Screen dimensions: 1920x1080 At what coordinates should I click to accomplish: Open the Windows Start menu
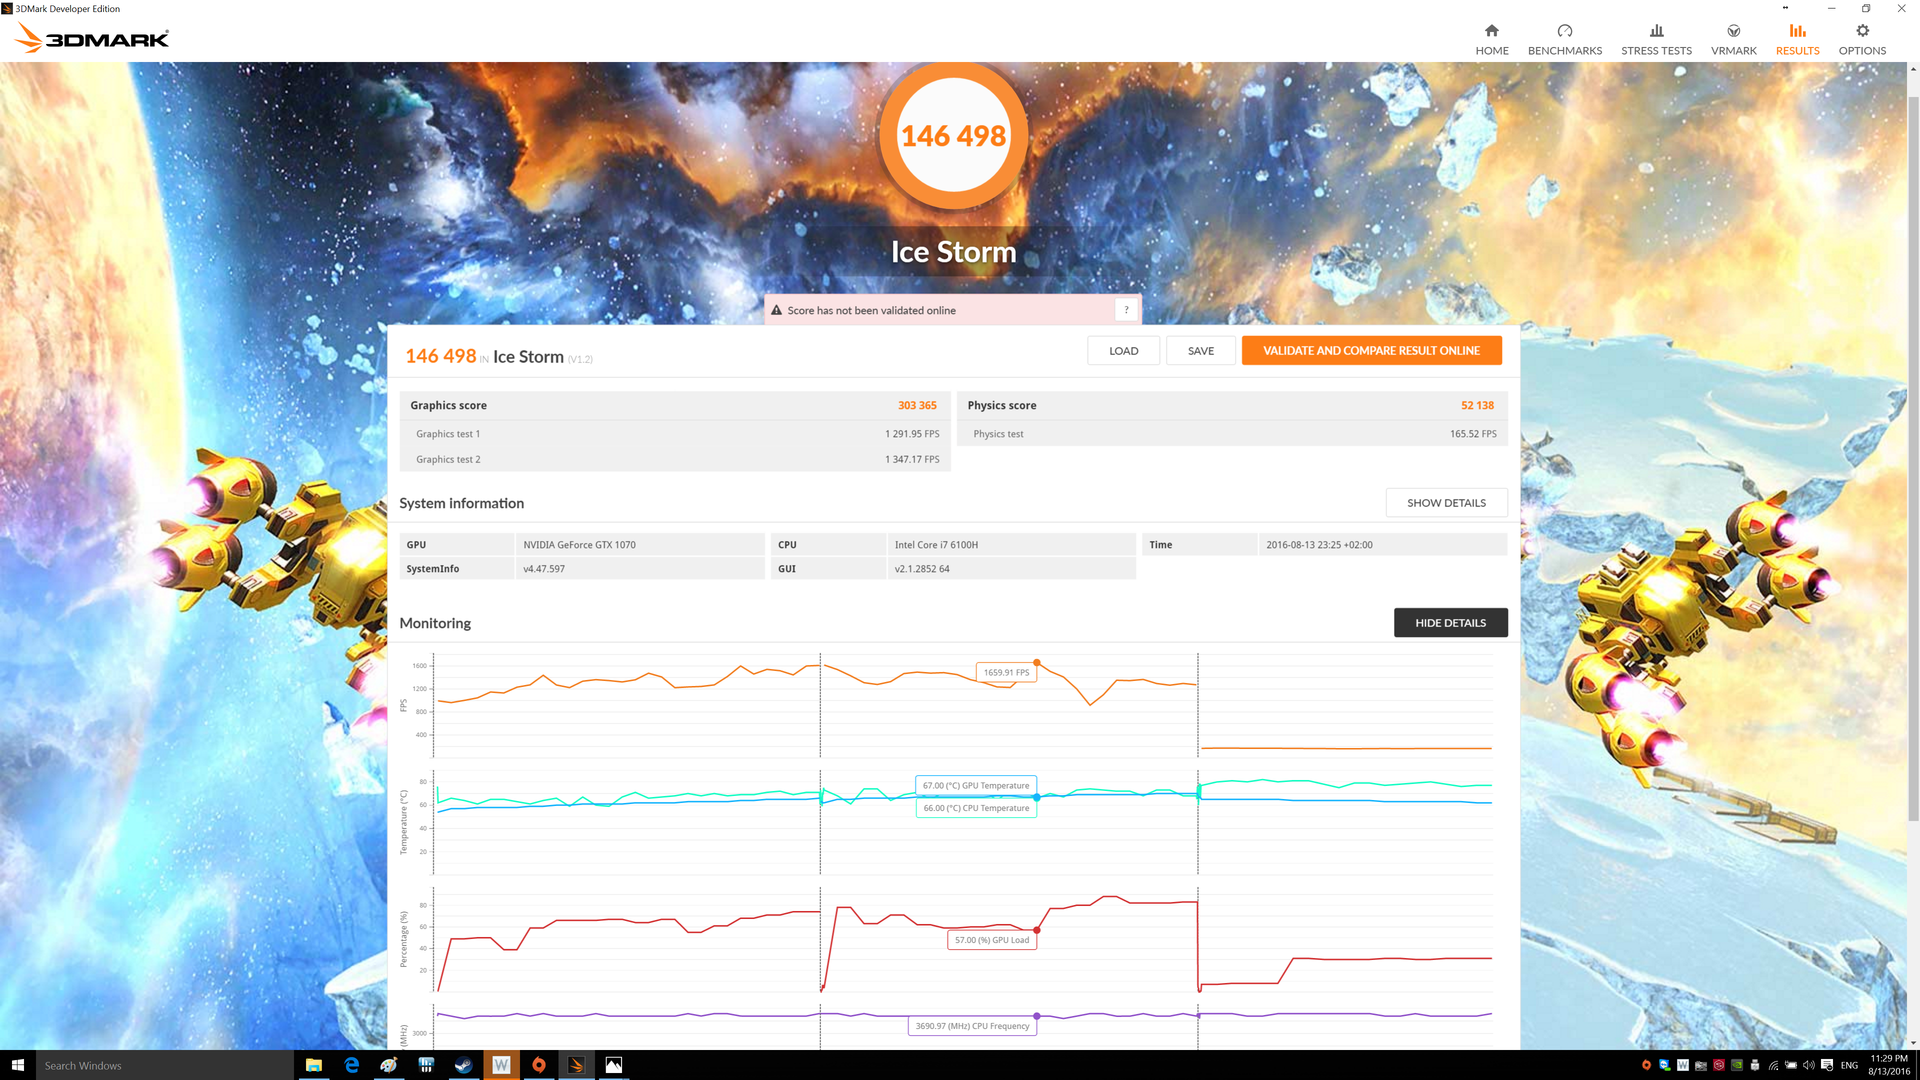pyautogui.click(x=17, y=1065)
